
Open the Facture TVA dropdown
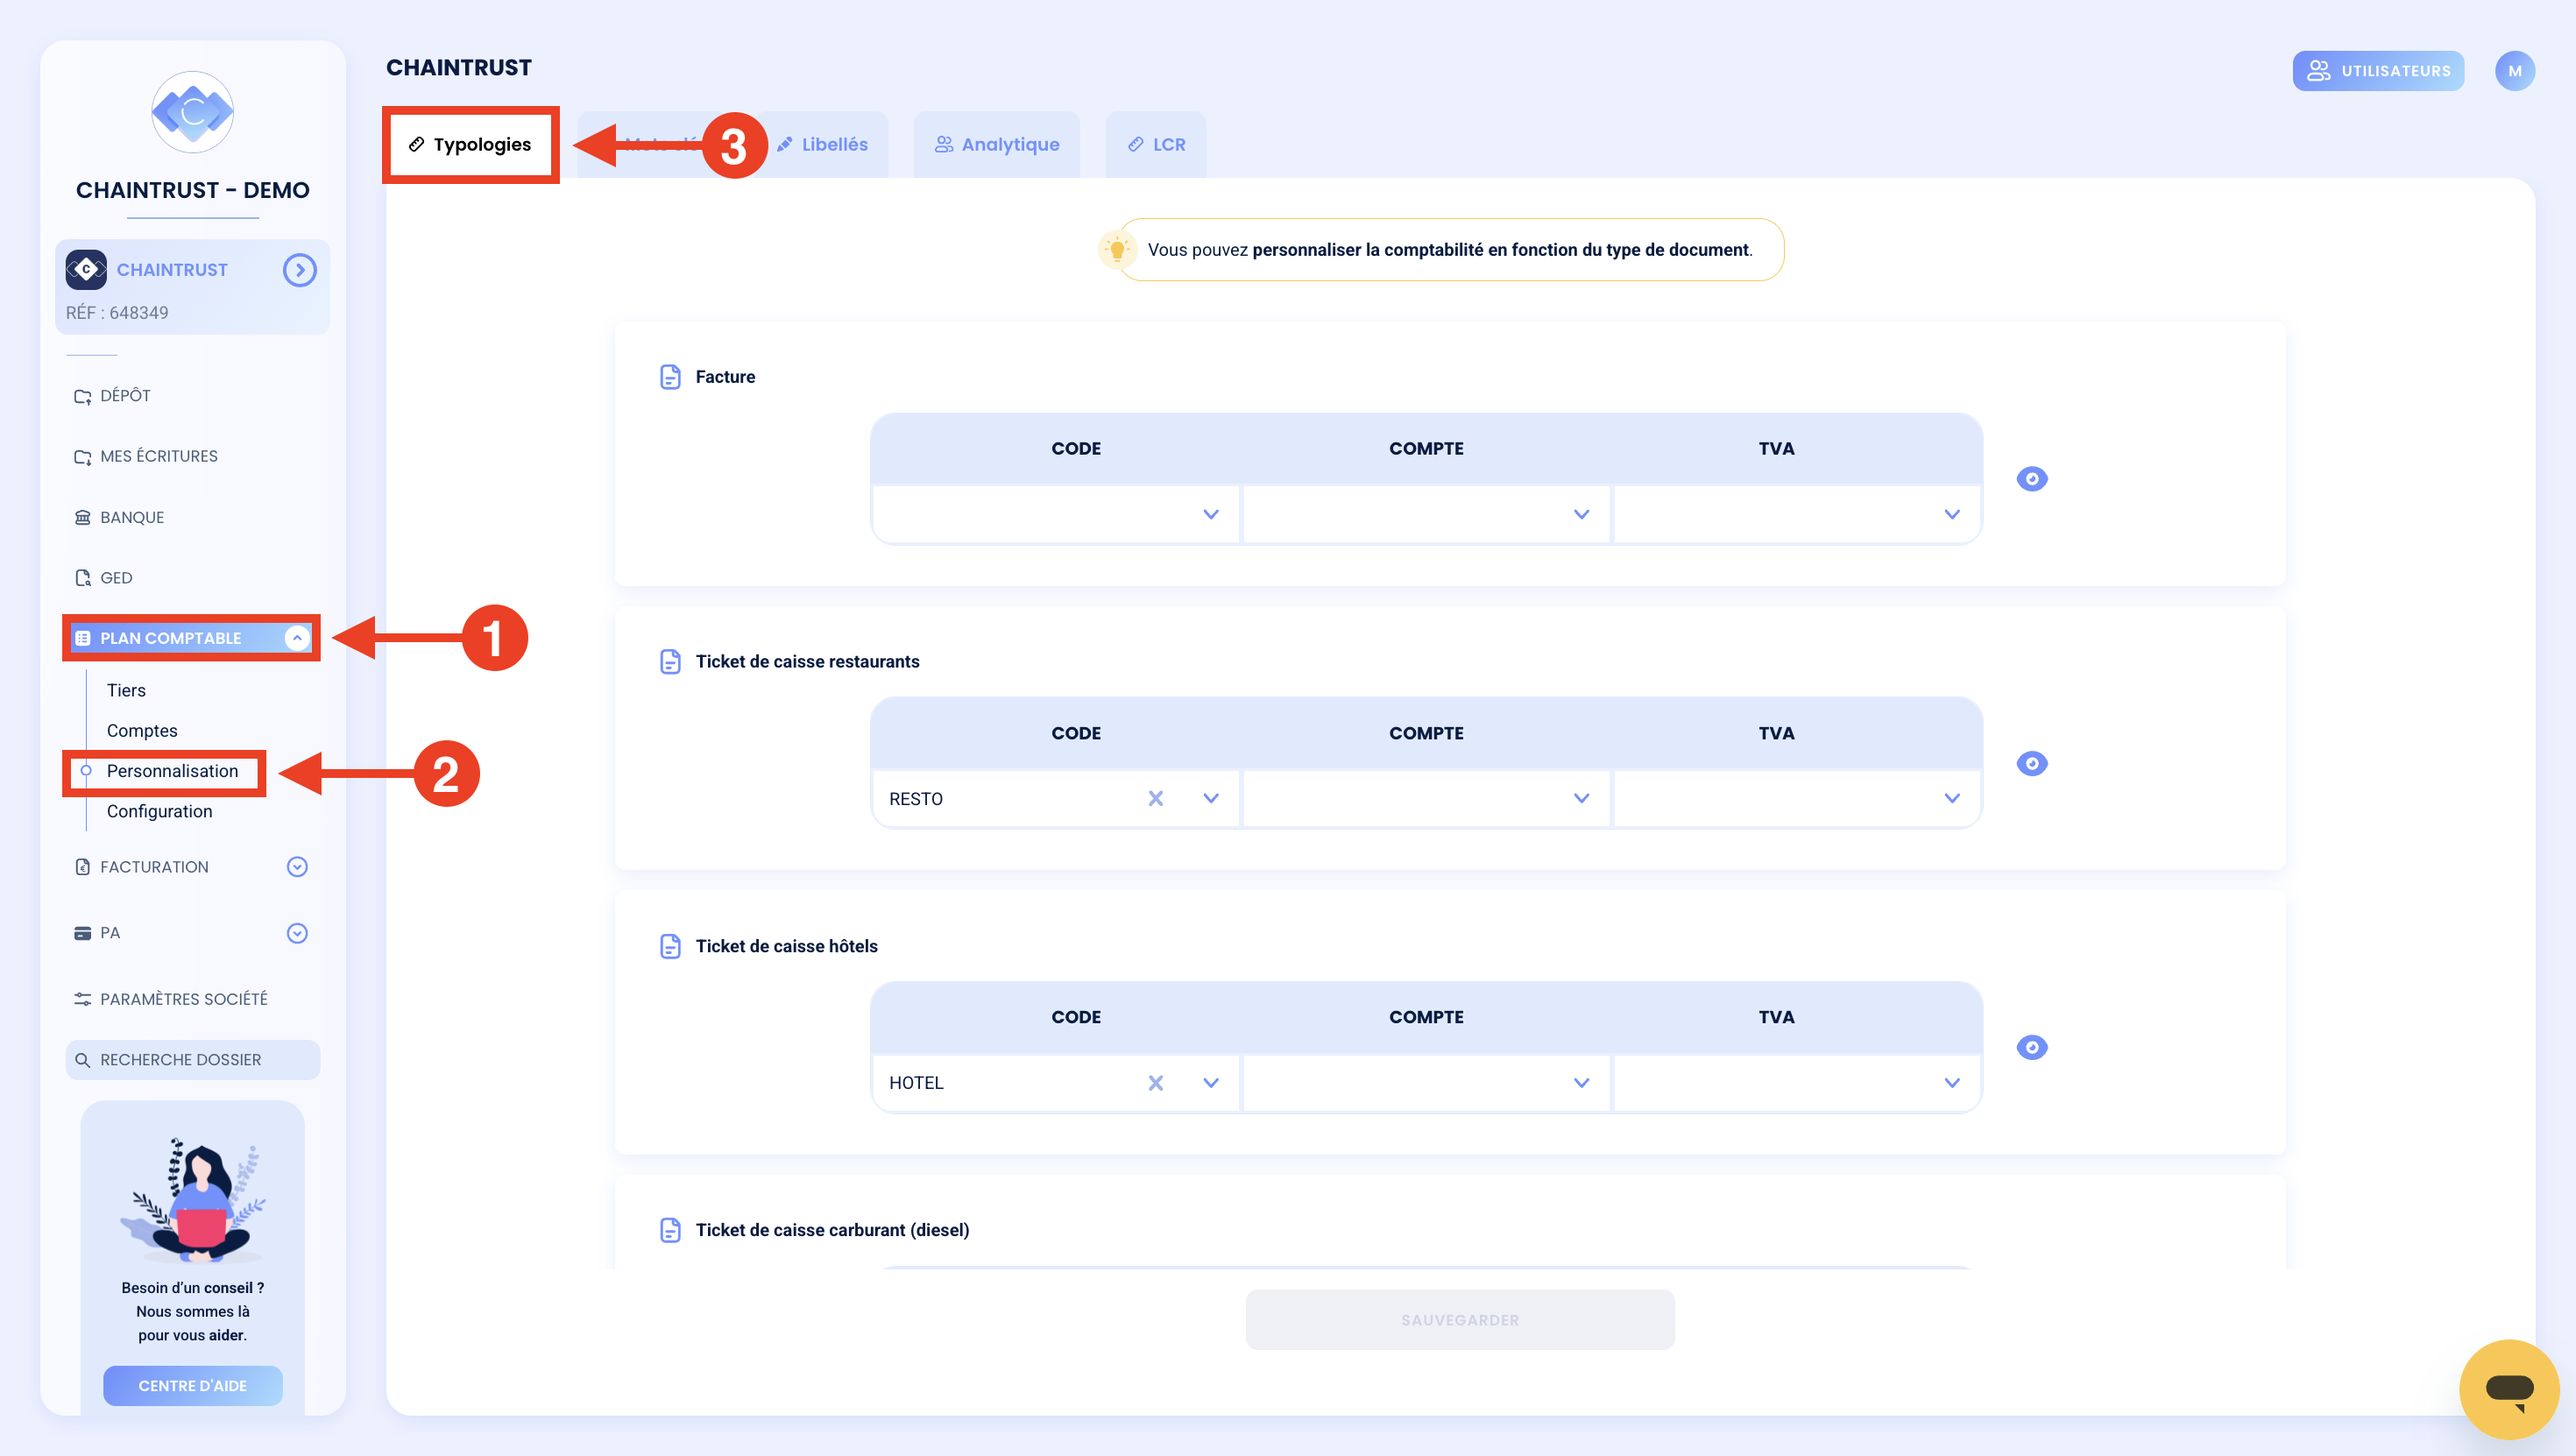pos(1797,515)
